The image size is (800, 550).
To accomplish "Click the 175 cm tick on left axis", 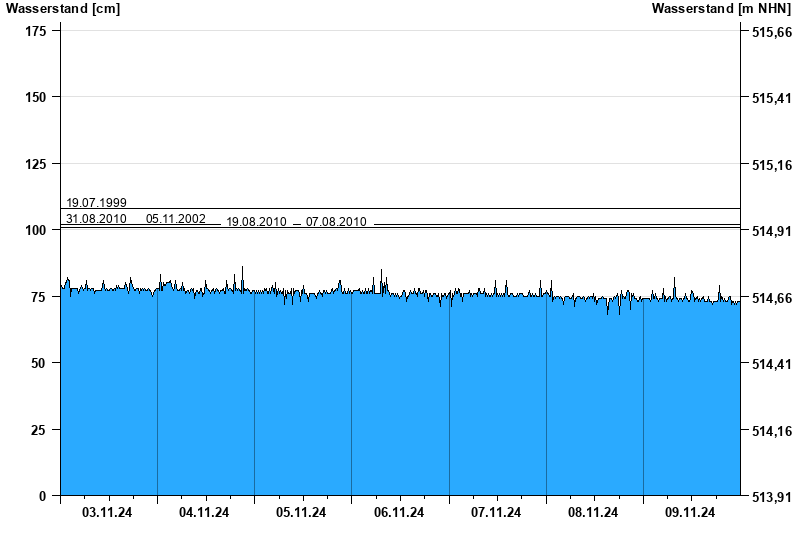I will click(x=35, y=31).
